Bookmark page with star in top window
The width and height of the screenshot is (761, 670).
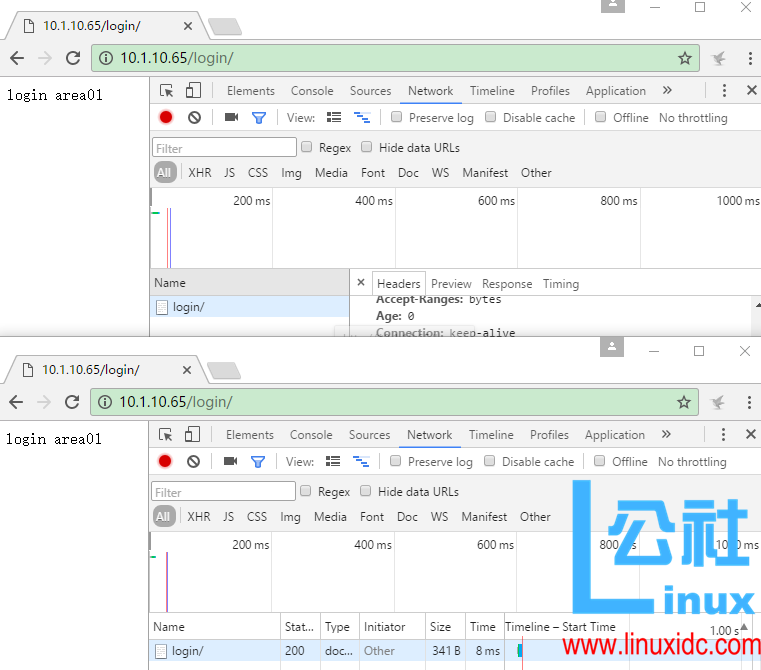(x=684, y=58)
